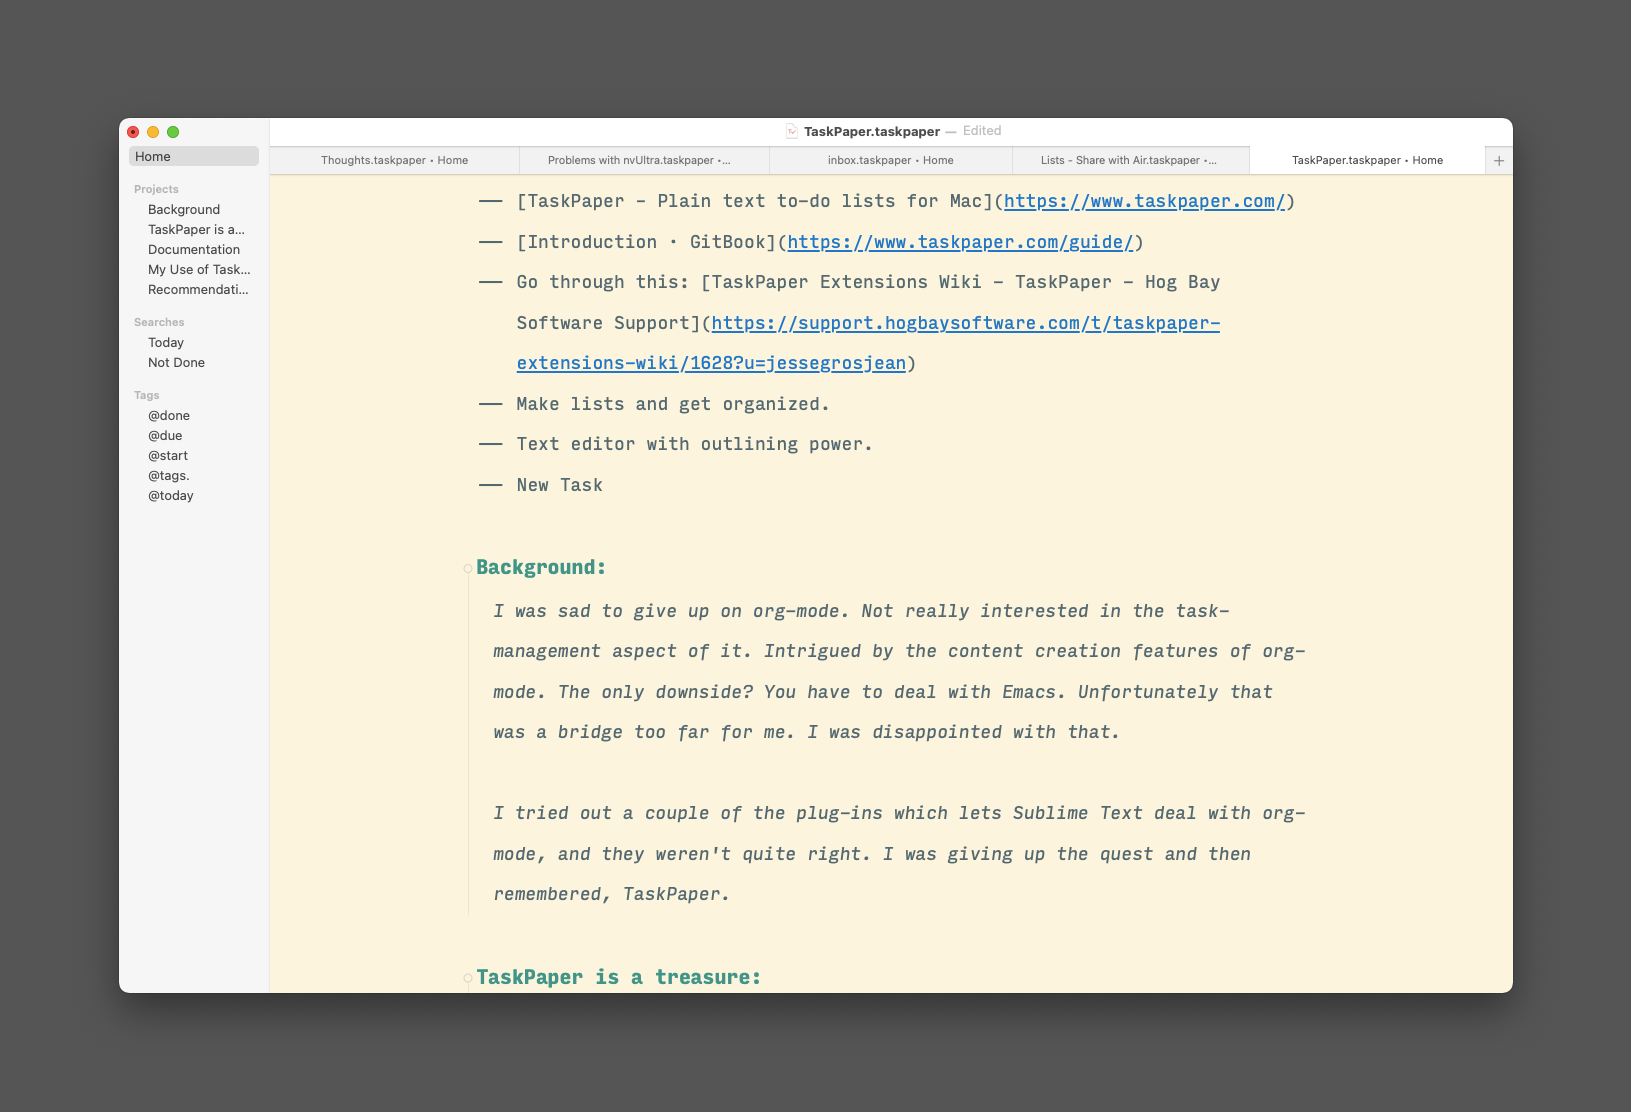Click the window title 'TaskPaper.taskpaper'
1631x1112 pixels.
872,131
